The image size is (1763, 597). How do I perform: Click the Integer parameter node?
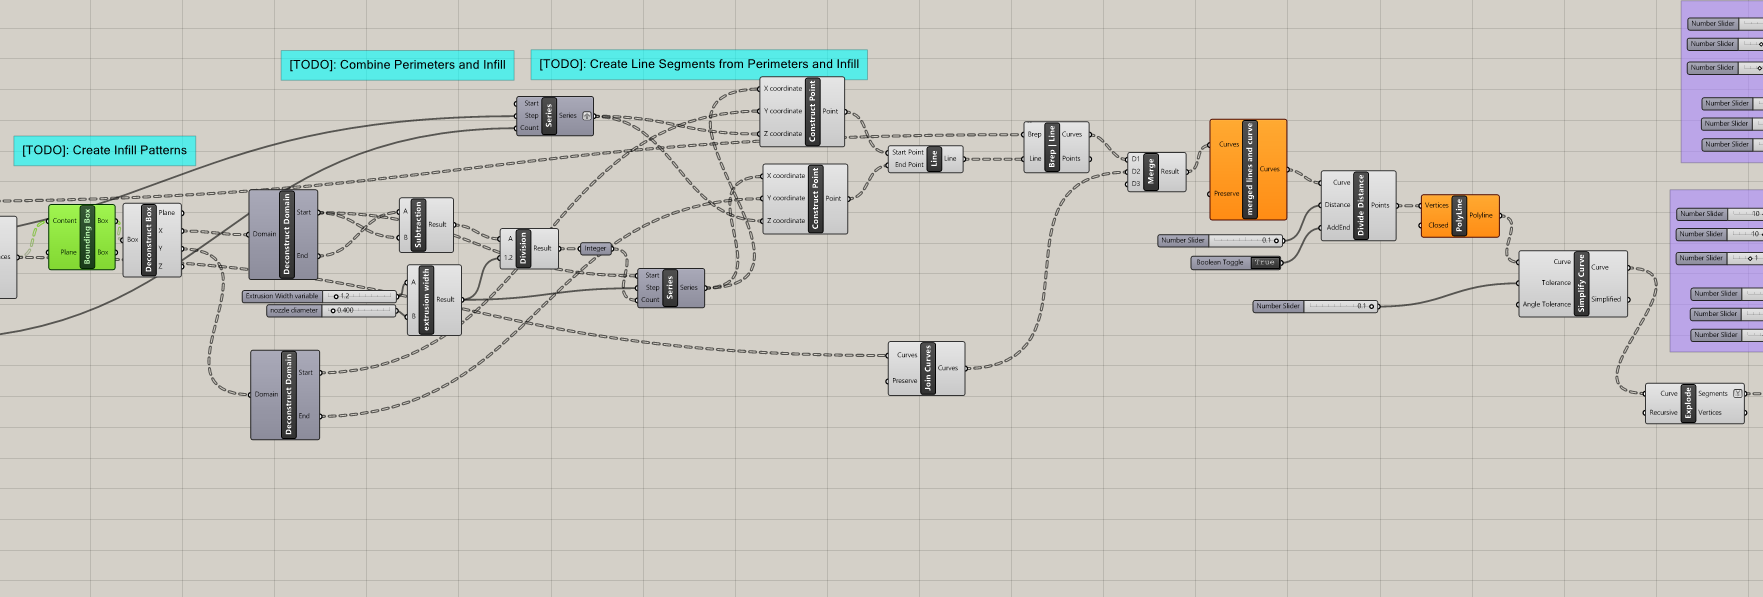(x=595, y=249)
